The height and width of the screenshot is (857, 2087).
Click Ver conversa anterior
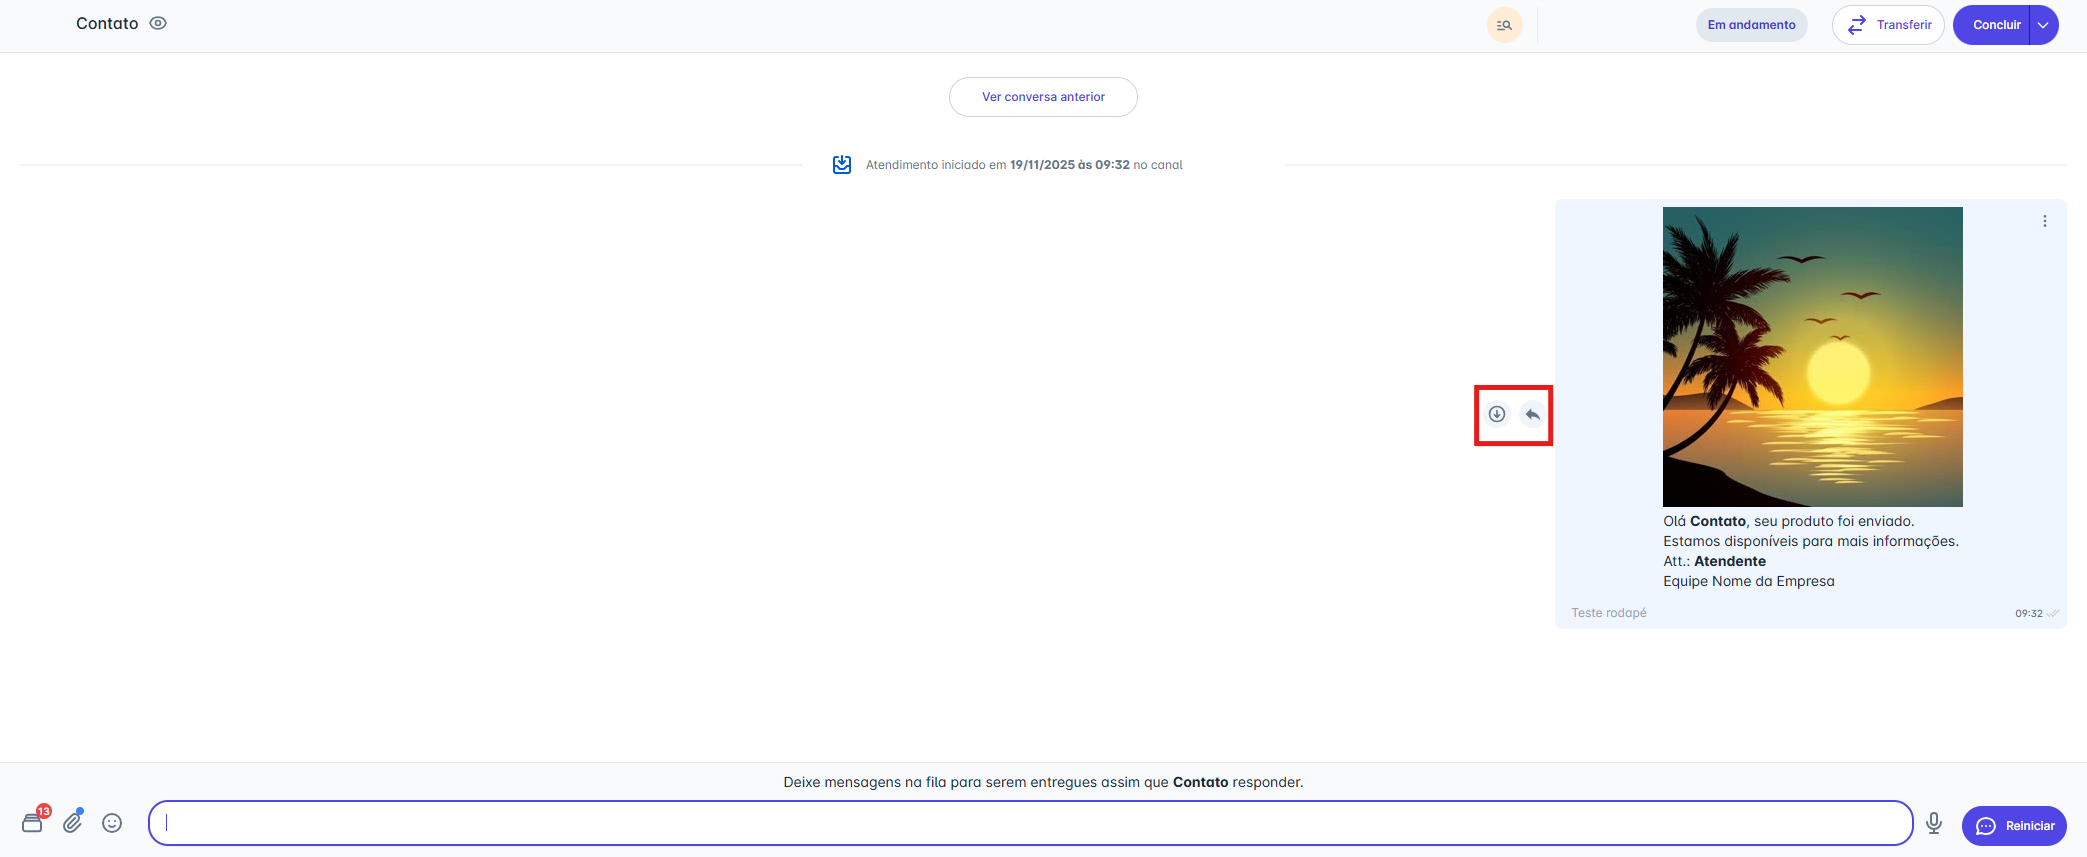tap(1043, 97)
